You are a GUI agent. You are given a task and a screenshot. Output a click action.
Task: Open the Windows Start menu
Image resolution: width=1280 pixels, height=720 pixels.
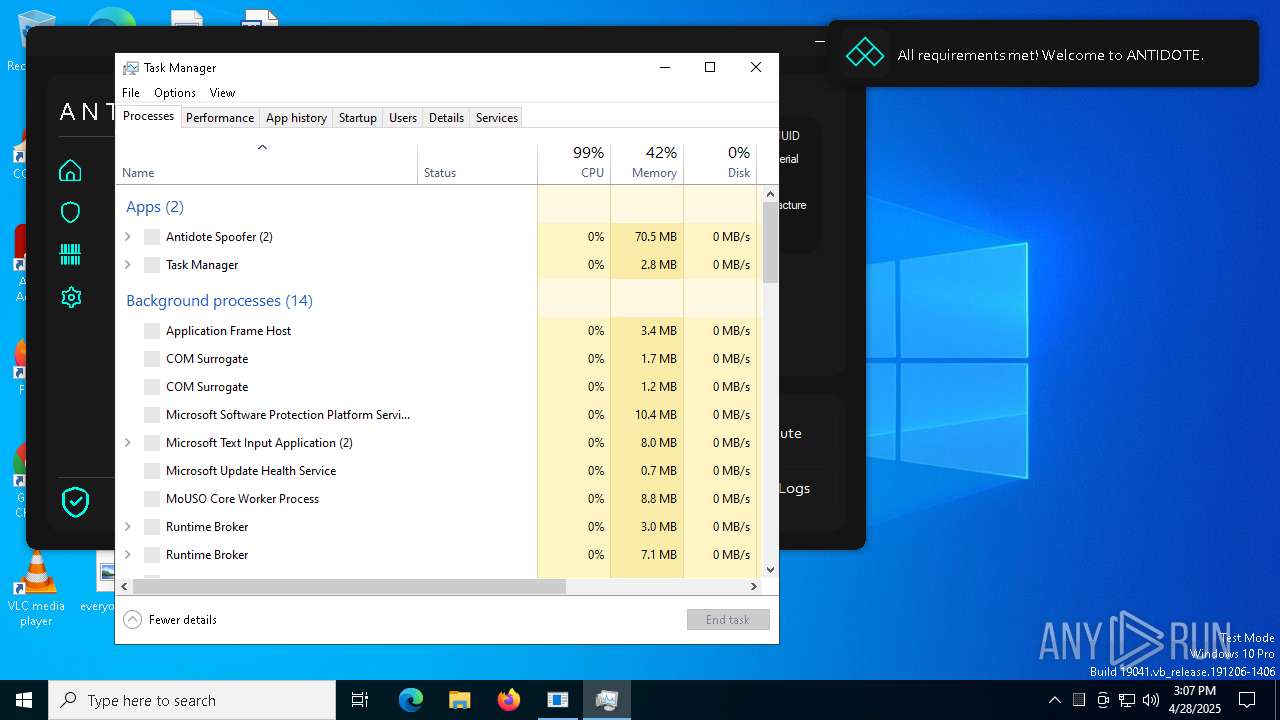click(24, 700)
